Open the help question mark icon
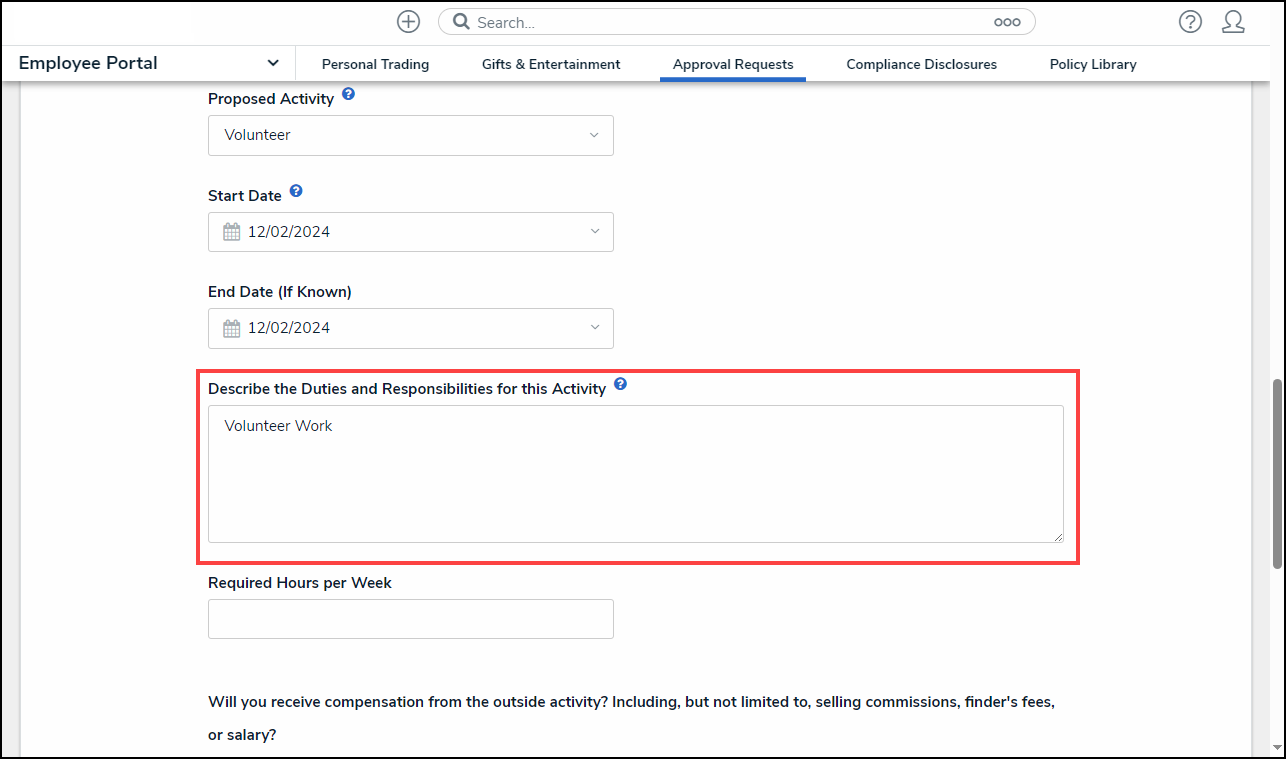The height and width of the screenshot is (759, 1286). coord(1190,22)
